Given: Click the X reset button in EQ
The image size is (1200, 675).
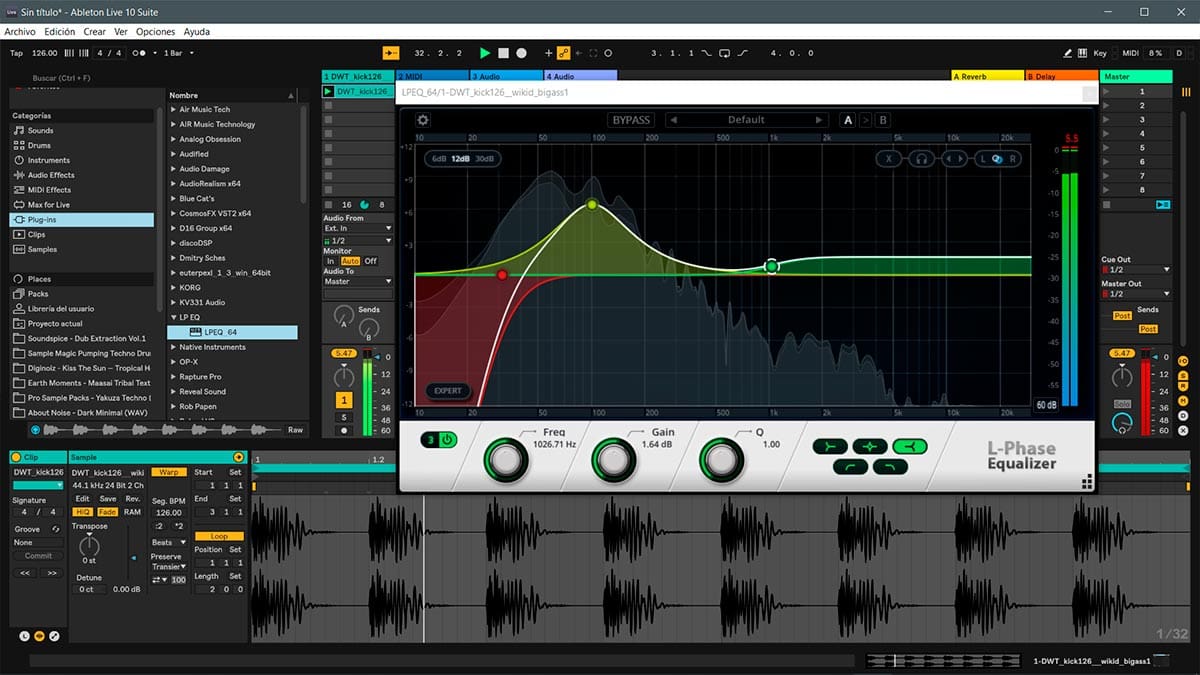Looking at the screenshot, I should coord(889,158).
